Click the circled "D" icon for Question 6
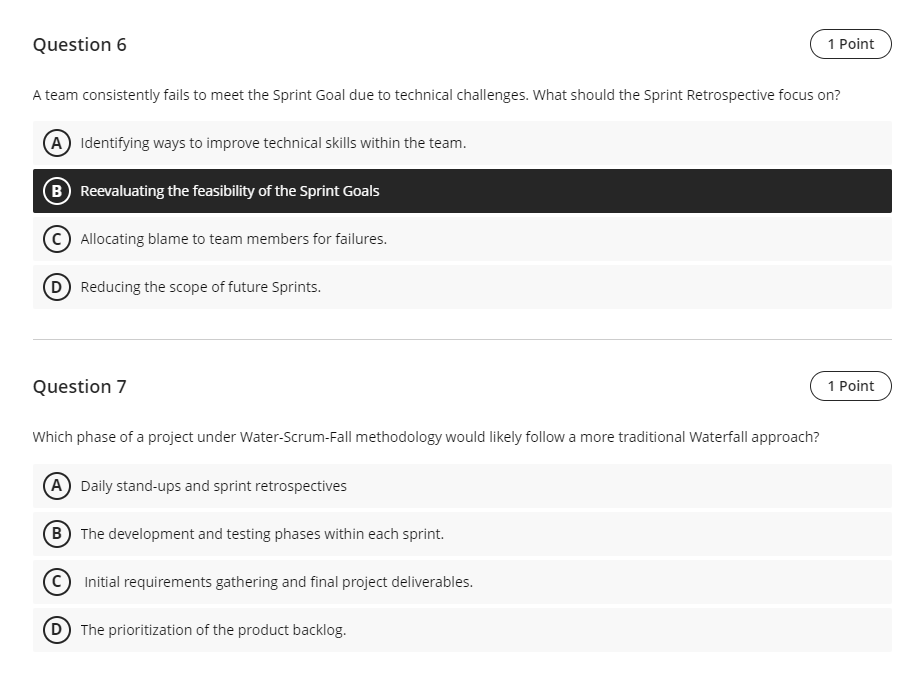Image resolution: width=909 pixels, height=678 pixels. [56, 286]
